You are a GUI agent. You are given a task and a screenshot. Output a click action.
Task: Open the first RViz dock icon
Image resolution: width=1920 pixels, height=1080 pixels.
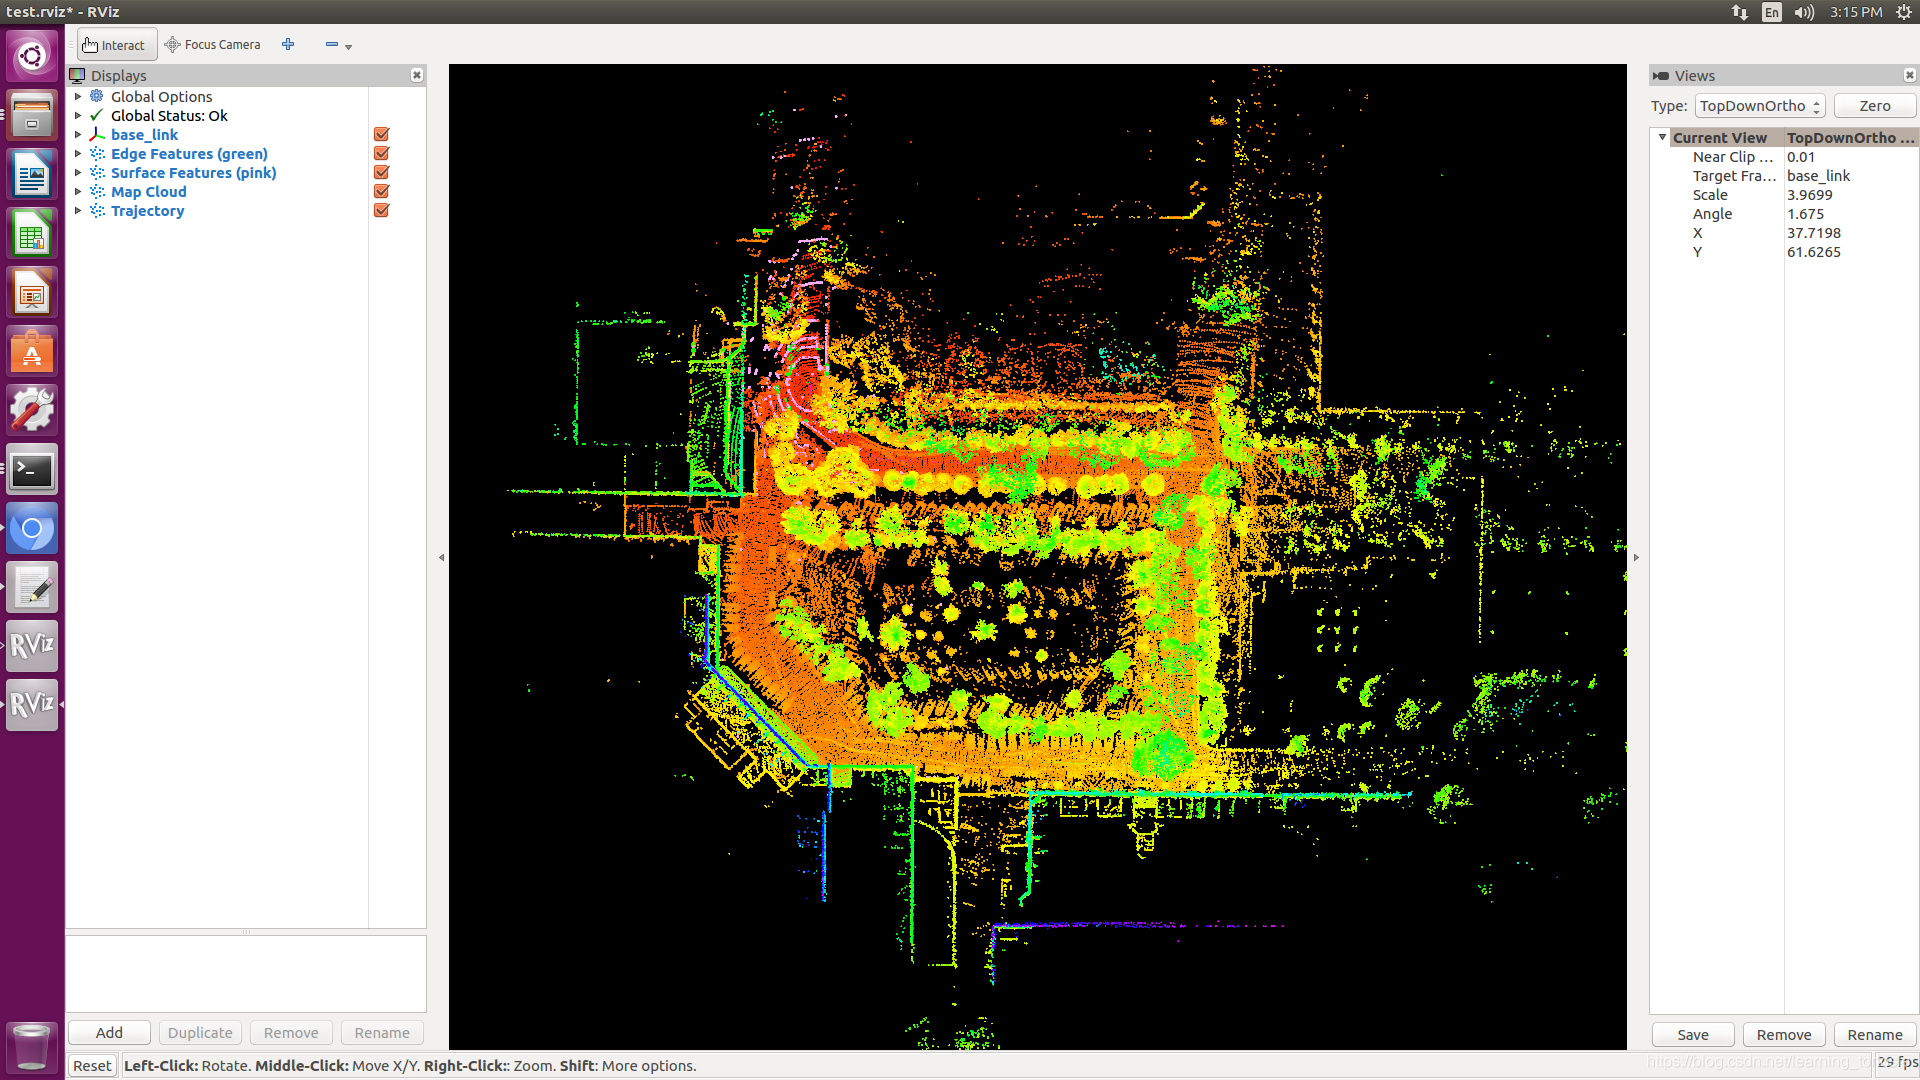pyautogui.click(x=32, y=645)
